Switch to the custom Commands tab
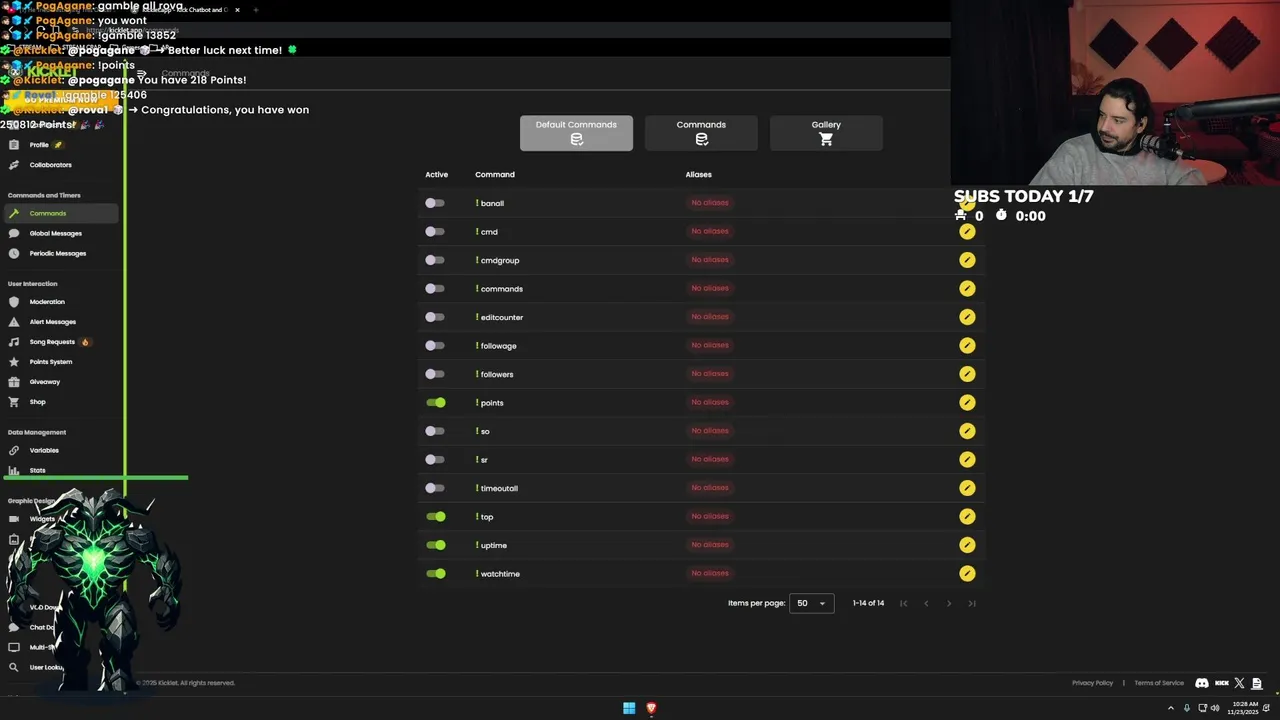This screenshot has width=1280, height=720. [701, 133]
